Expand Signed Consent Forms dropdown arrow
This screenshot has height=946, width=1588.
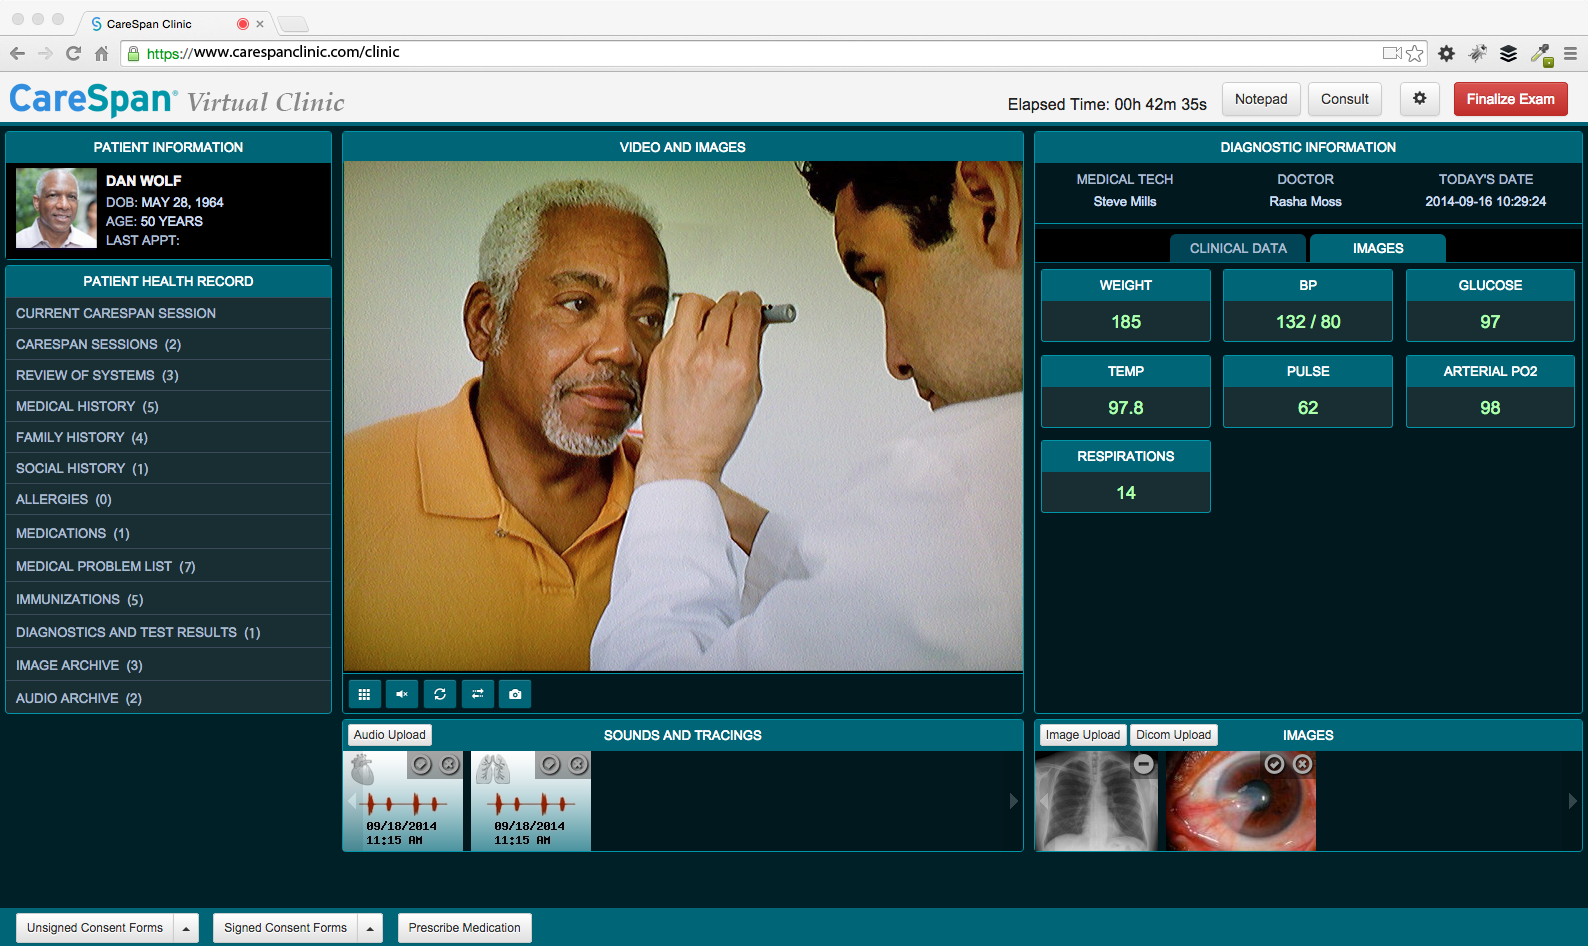(370, 928)
